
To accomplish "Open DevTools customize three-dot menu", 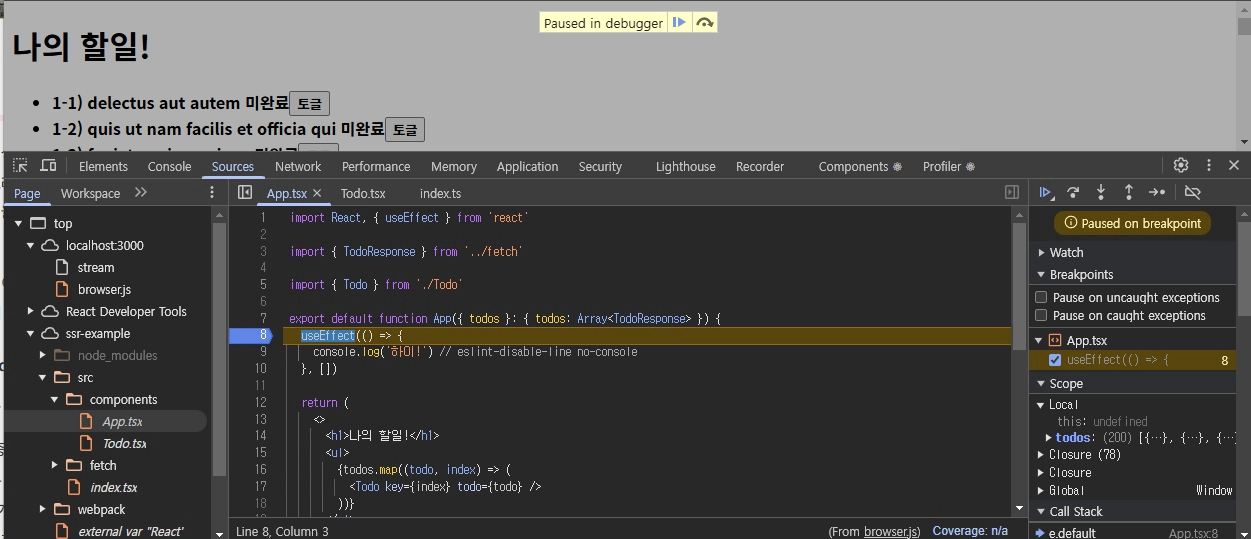I will coord(1208,165).
